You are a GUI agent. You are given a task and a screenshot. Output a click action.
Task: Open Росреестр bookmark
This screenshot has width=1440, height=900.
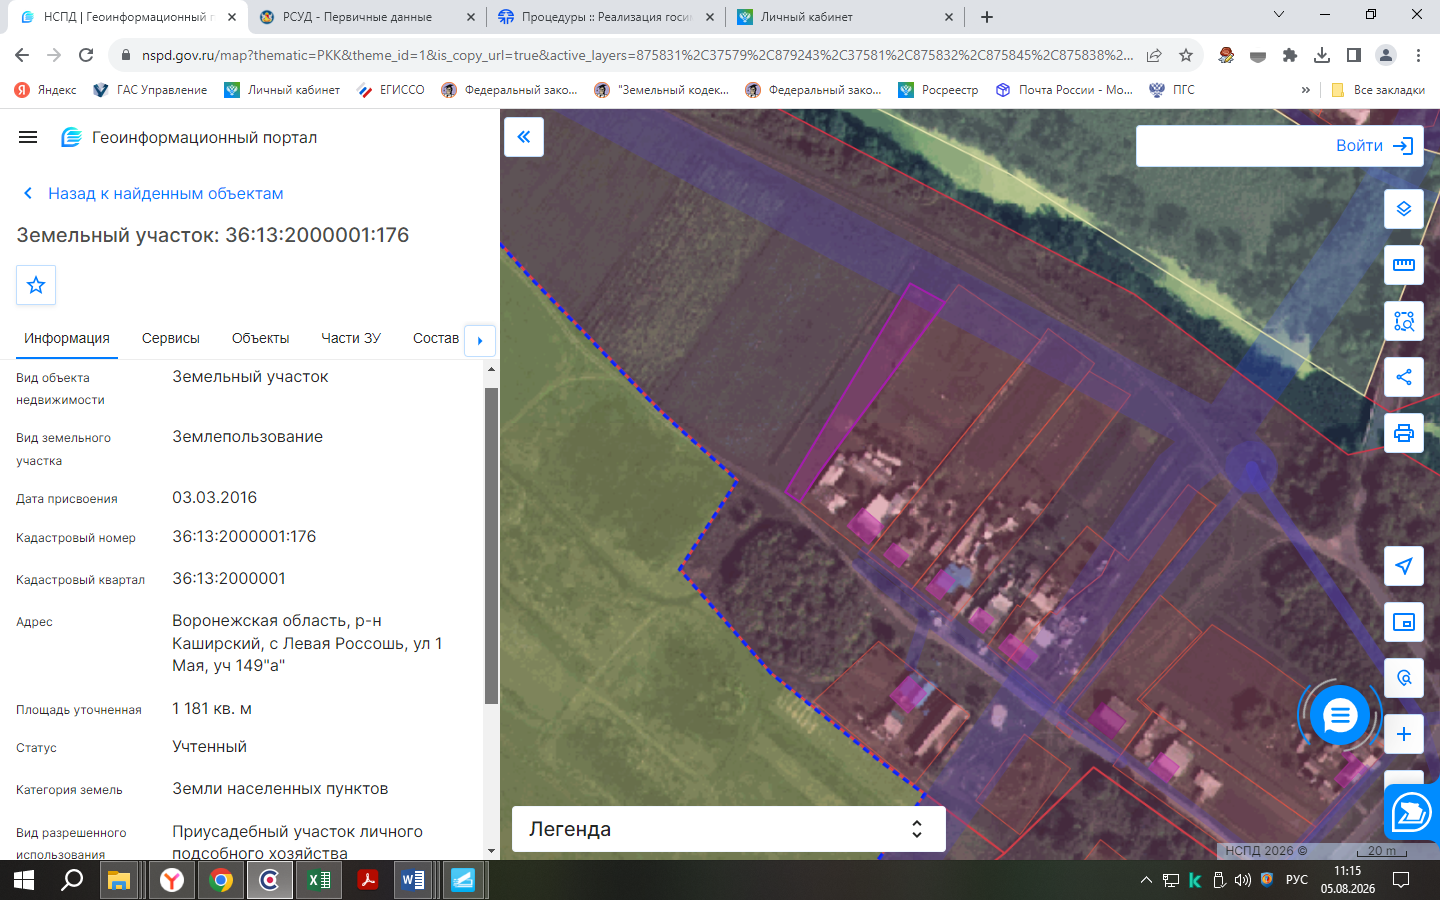tap(939, 90)
